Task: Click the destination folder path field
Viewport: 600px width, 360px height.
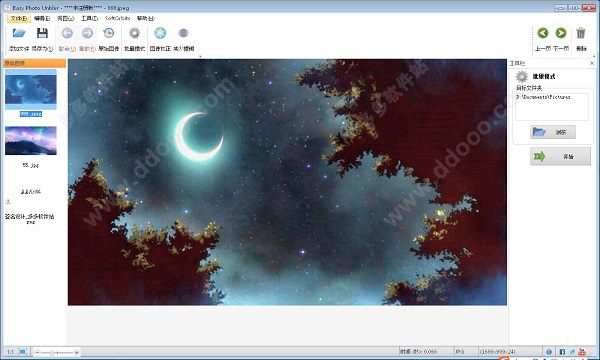Action: [x=551, y=107]
